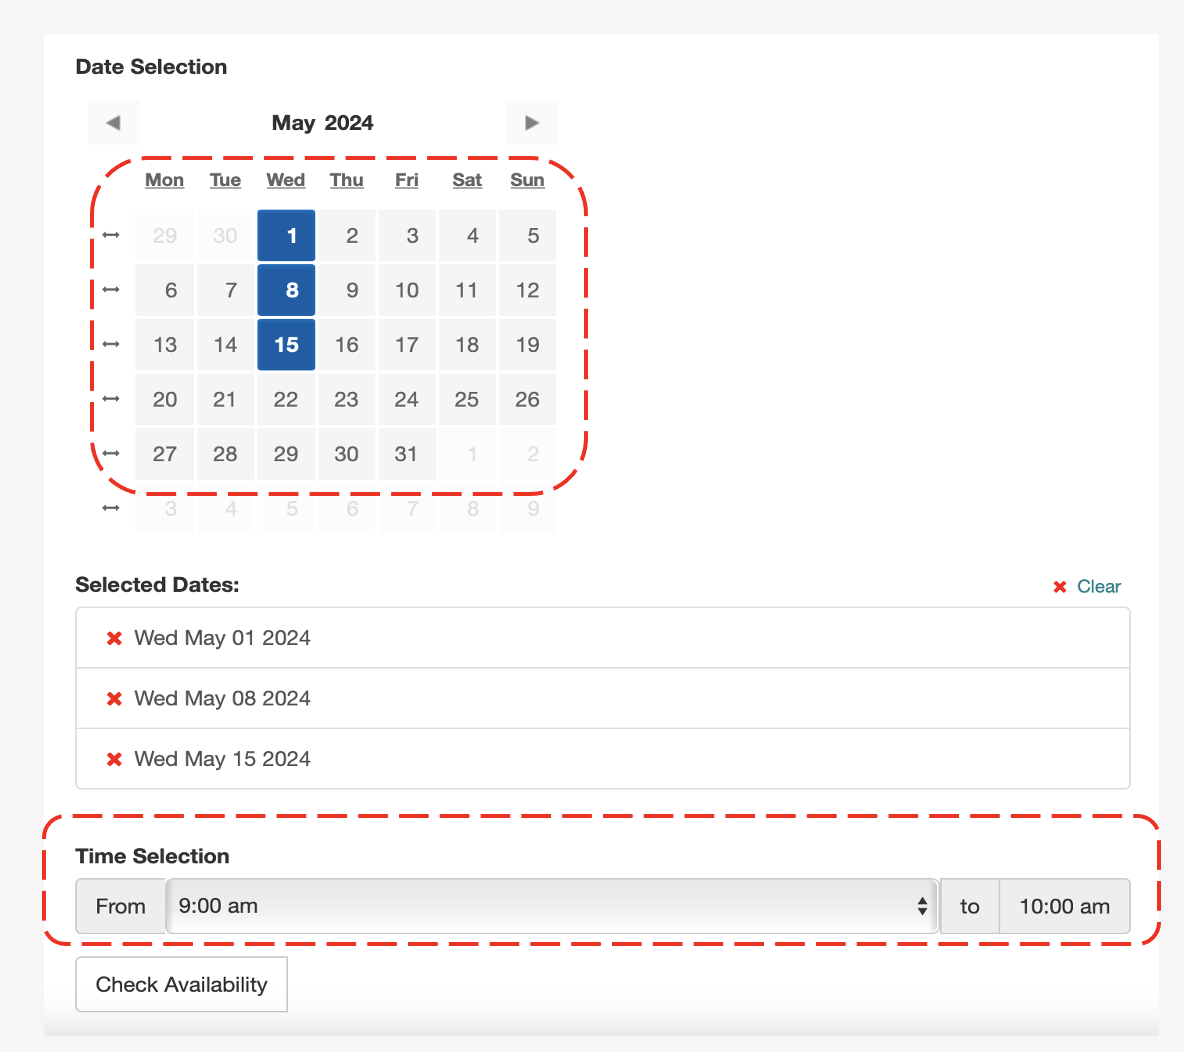Choose May 27 on the calendar
Viewport: 1184px width, 1052px height.
point(165,454)
